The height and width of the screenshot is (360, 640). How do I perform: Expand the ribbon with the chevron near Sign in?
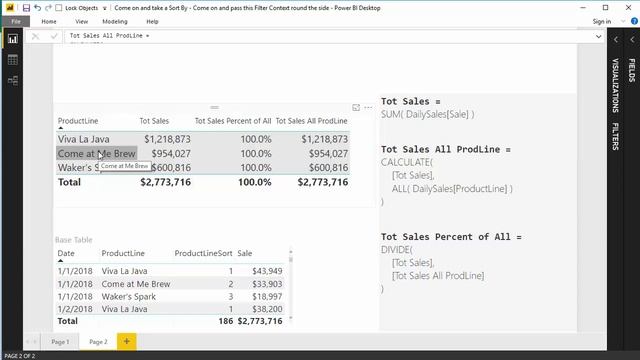point(623,21)
